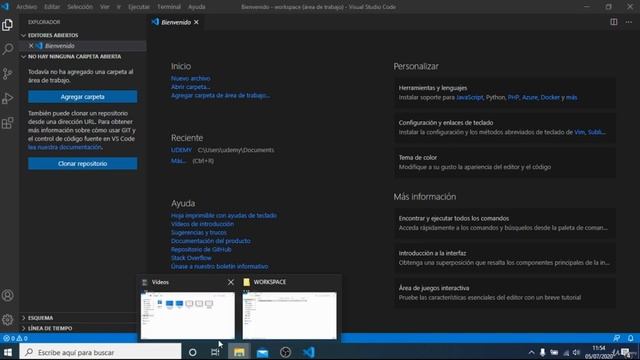Open the lea nuestra documentación link

pos(64,147)
